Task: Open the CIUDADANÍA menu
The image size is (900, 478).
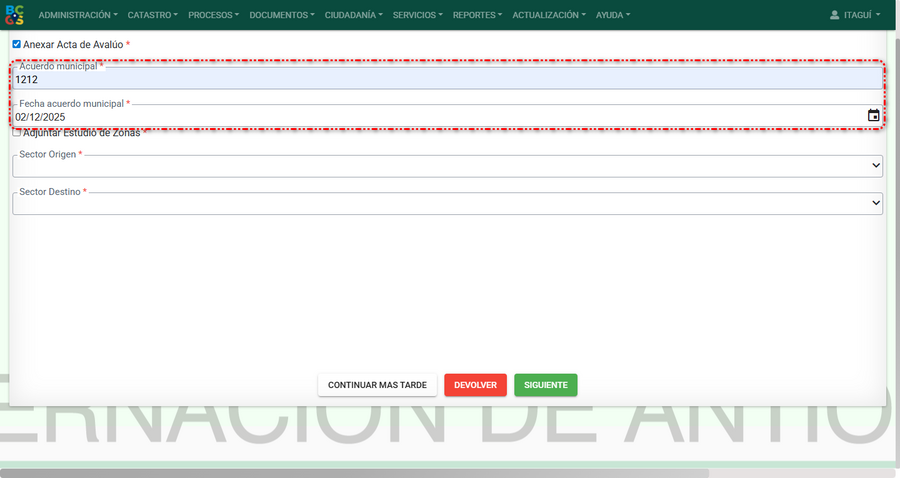Action: 354,15
